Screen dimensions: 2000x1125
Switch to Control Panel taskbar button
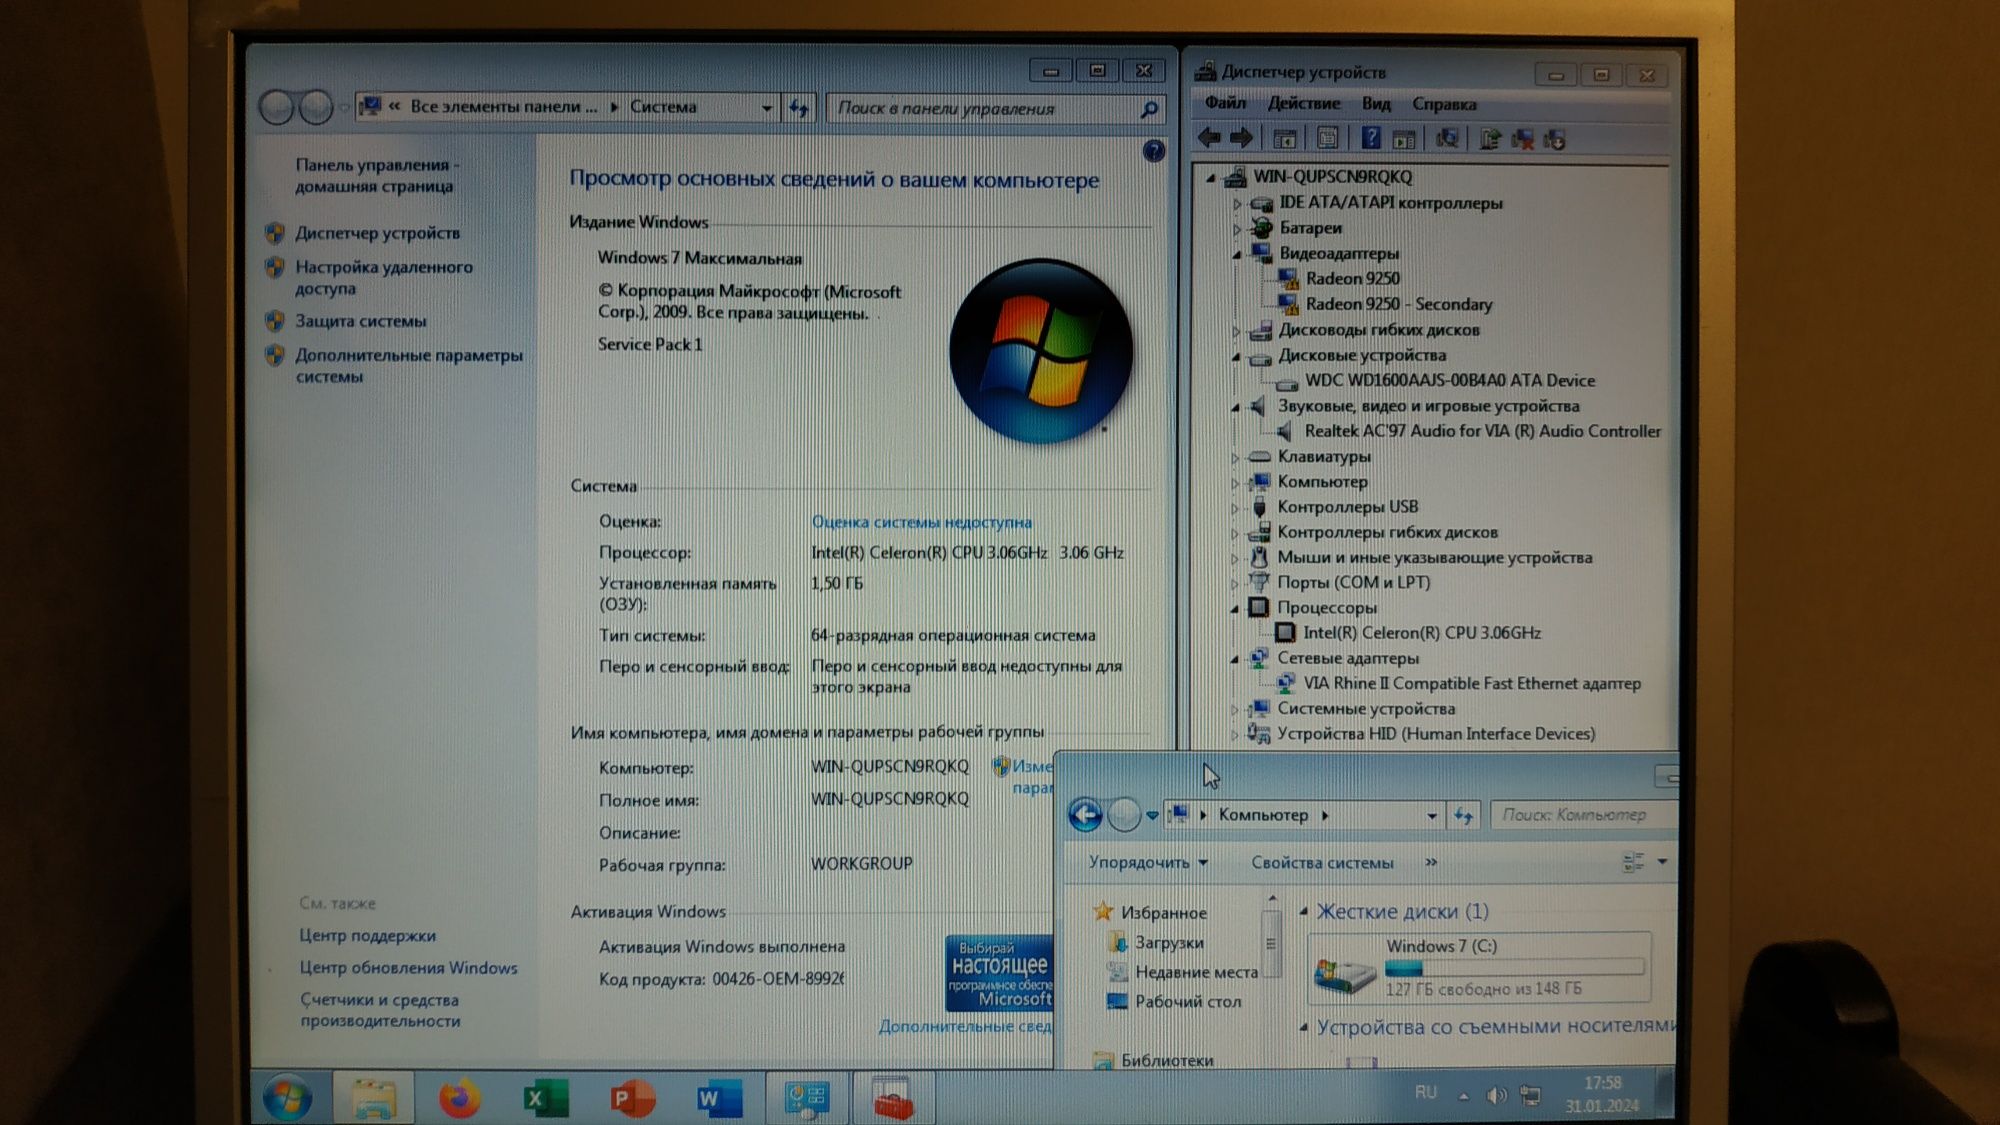(x=806, y=1099)
